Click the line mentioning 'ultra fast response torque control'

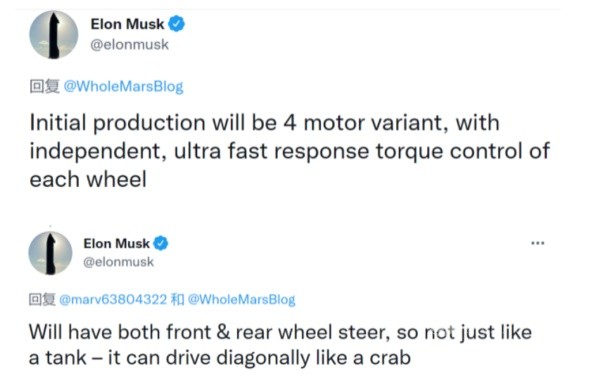click(290, 152)
